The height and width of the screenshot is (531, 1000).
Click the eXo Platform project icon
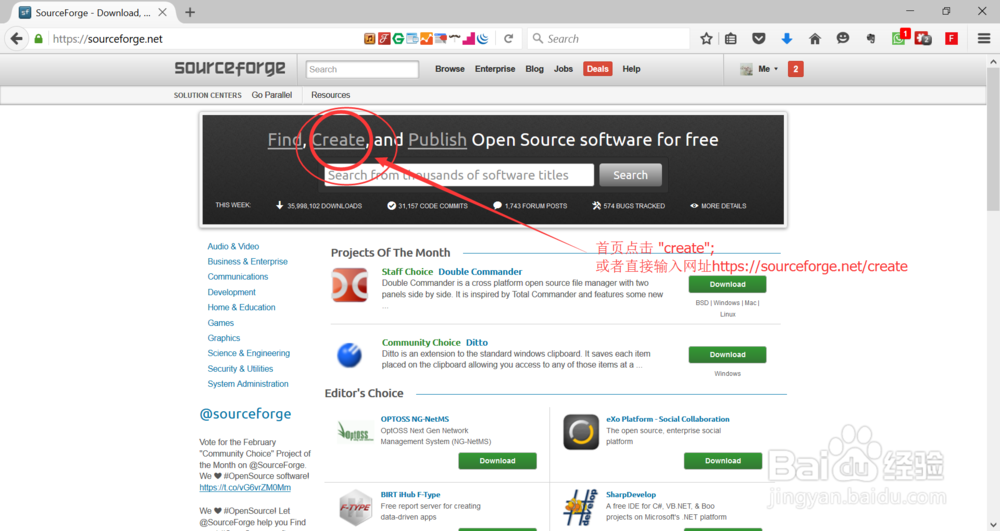coord(580,432)
